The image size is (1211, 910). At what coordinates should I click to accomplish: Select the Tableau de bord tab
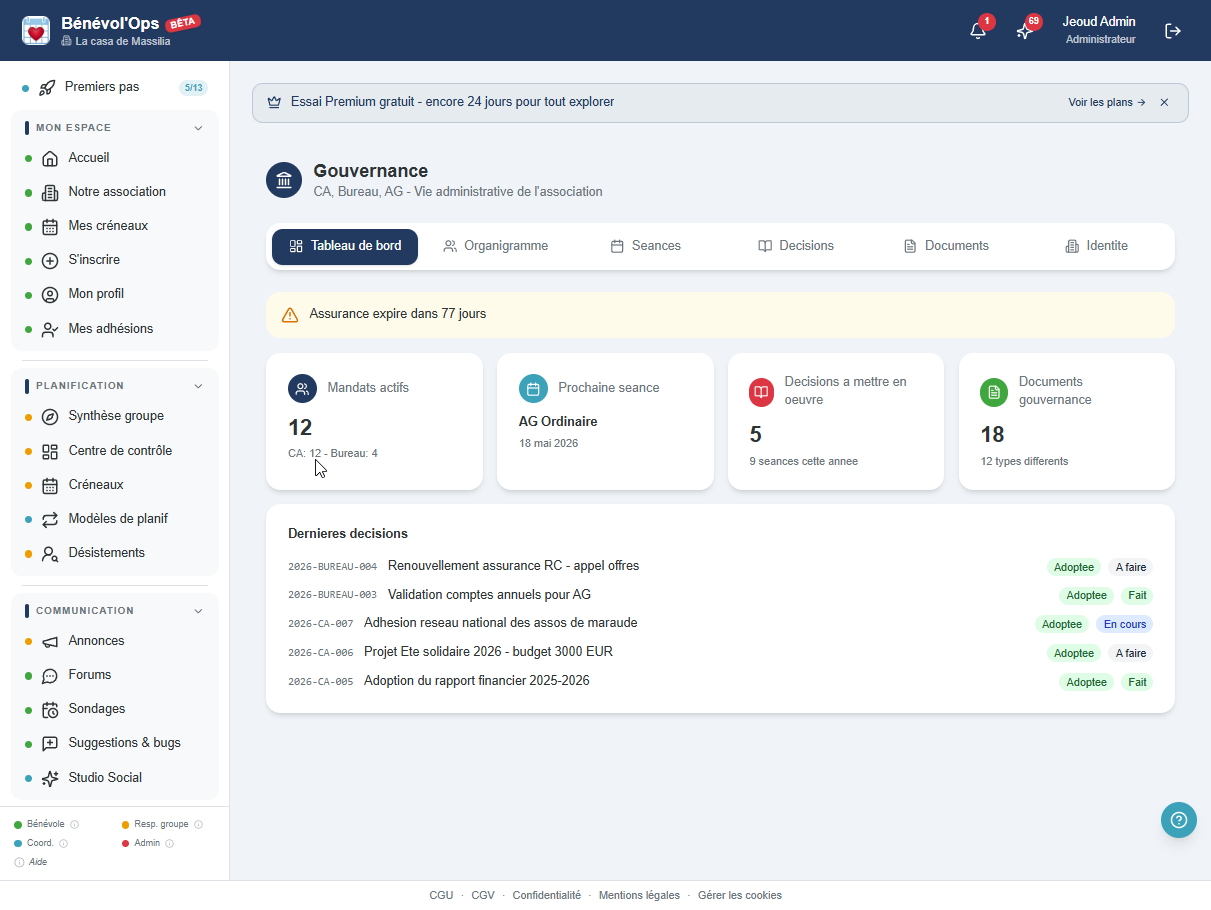[345, 246]
